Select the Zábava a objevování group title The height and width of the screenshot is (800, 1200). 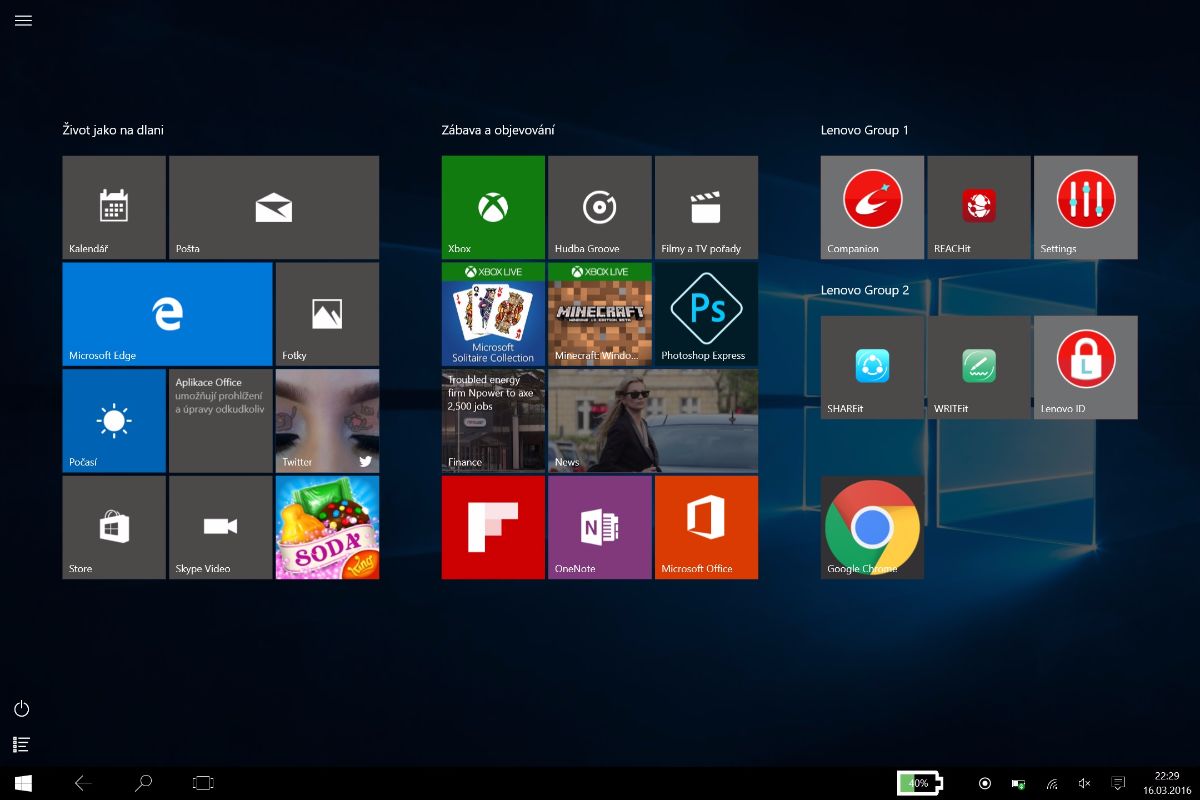[498, 130]
